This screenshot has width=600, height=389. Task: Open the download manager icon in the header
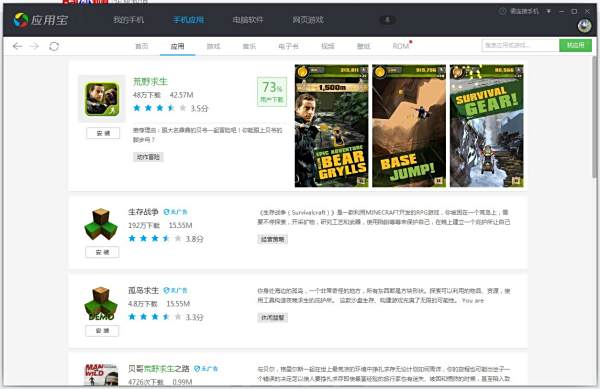pos(387,20)
